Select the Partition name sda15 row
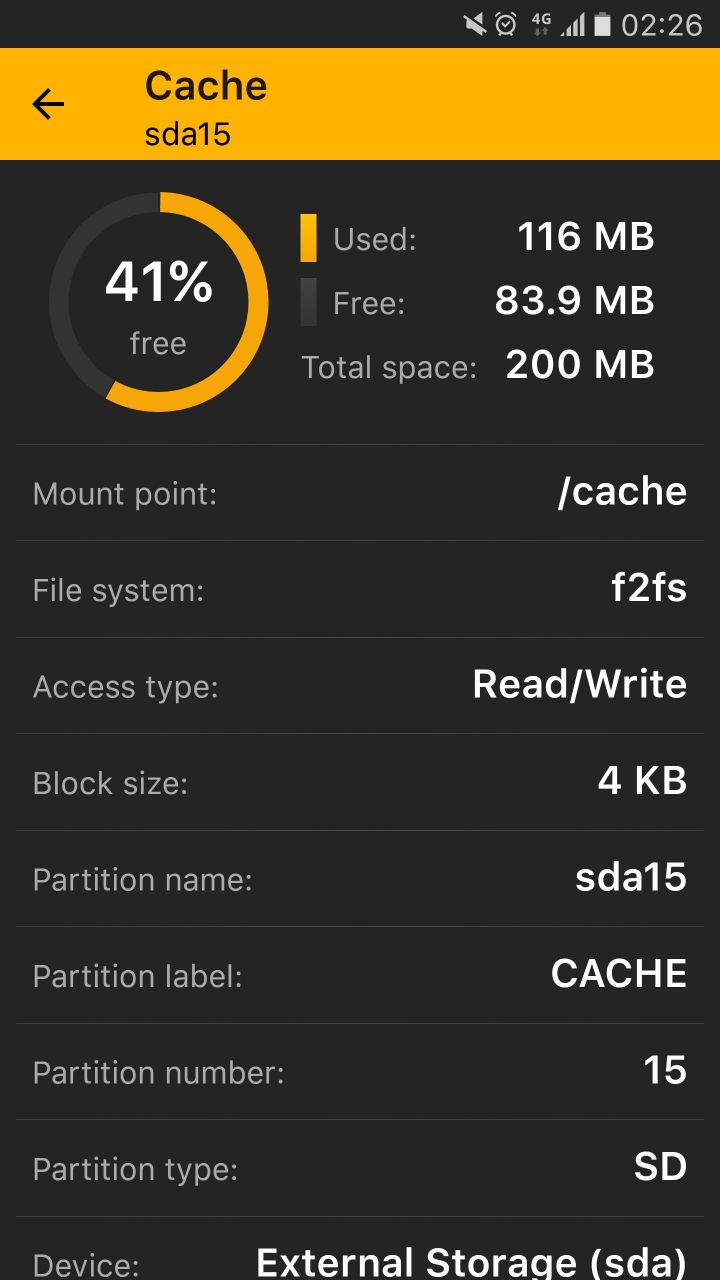Viewport: 720px width, 1280px height. coord(360,879)
